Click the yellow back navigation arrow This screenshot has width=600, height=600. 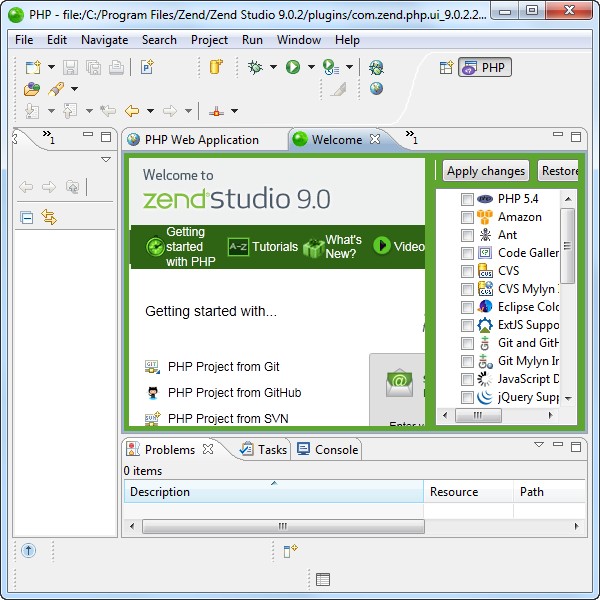click(131, 111)
